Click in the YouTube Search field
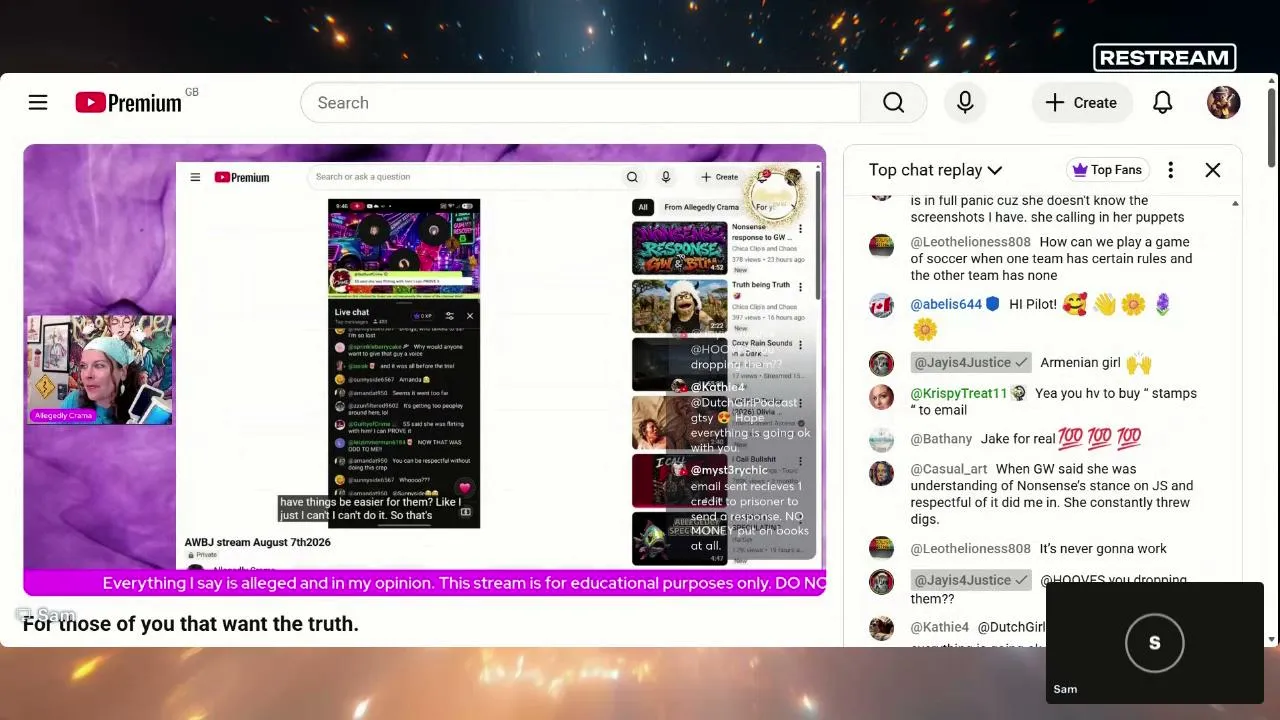Image resolution: width=1280 pixels, height=720 pixels. [x=580, y=103]
